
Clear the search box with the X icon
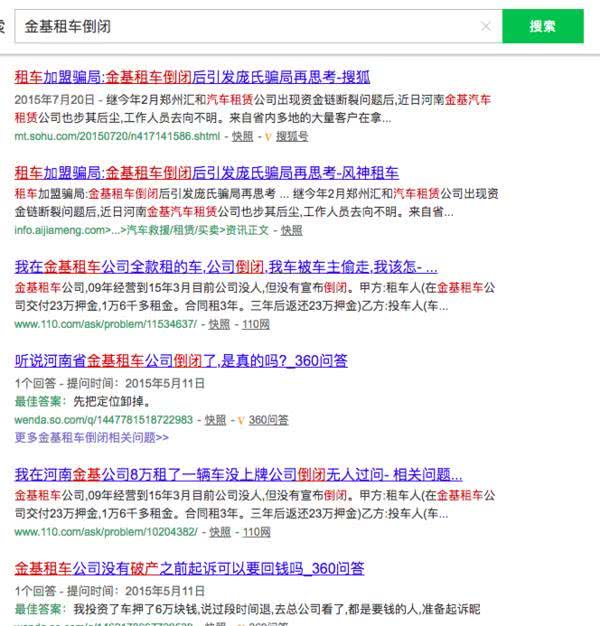(486, 27)
